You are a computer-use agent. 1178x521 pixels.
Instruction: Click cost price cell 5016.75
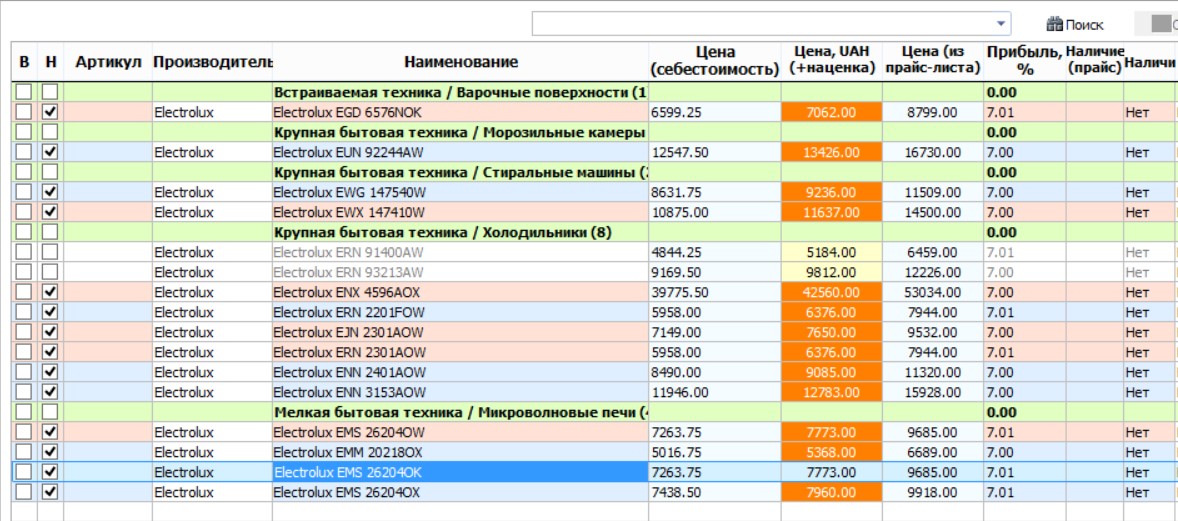click(x=714, y=452)
